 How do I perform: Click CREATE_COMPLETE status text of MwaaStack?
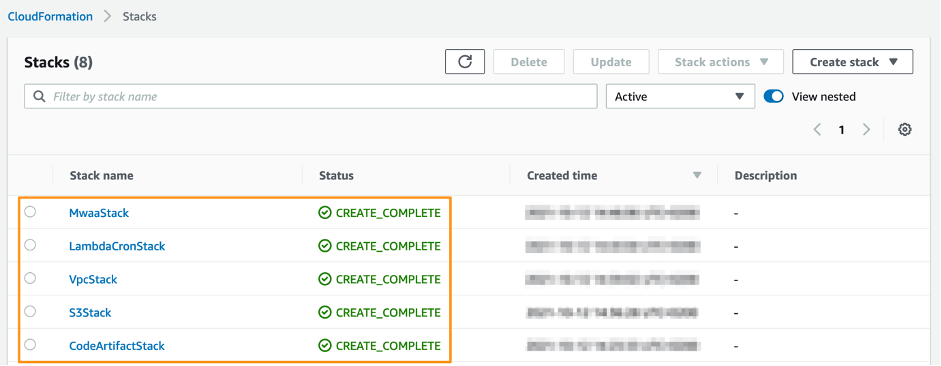[x=388, y=213]
